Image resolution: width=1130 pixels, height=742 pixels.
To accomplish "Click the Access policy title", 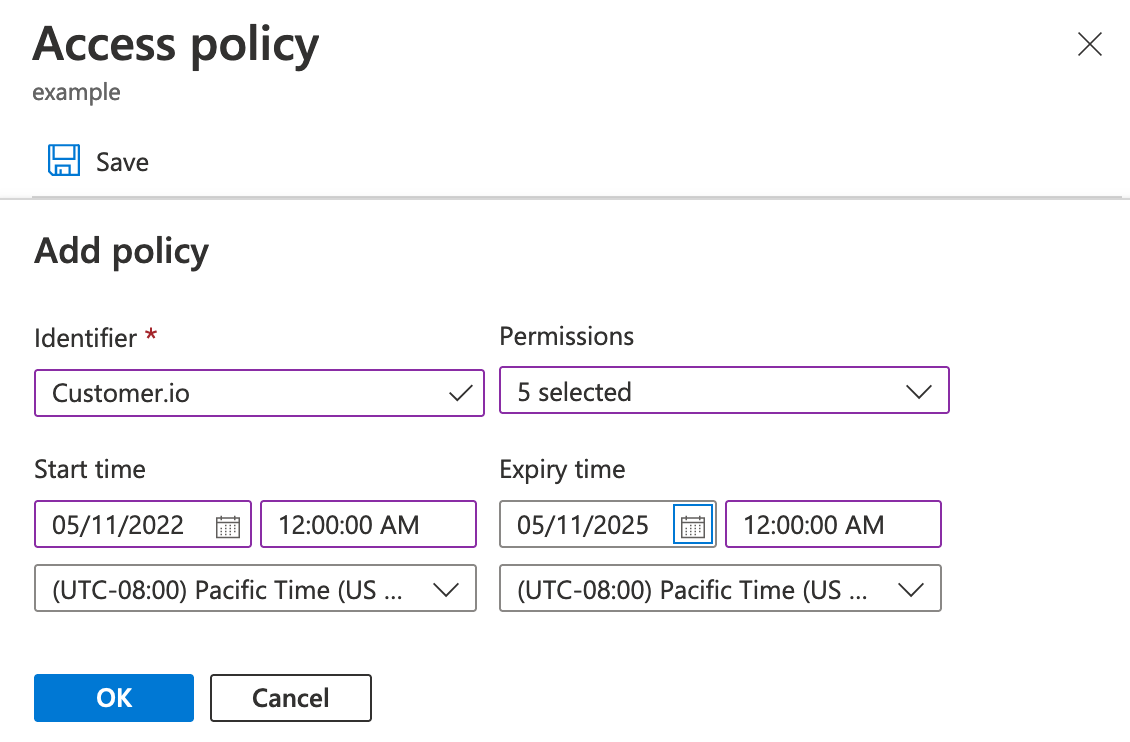I will (176, 45).
